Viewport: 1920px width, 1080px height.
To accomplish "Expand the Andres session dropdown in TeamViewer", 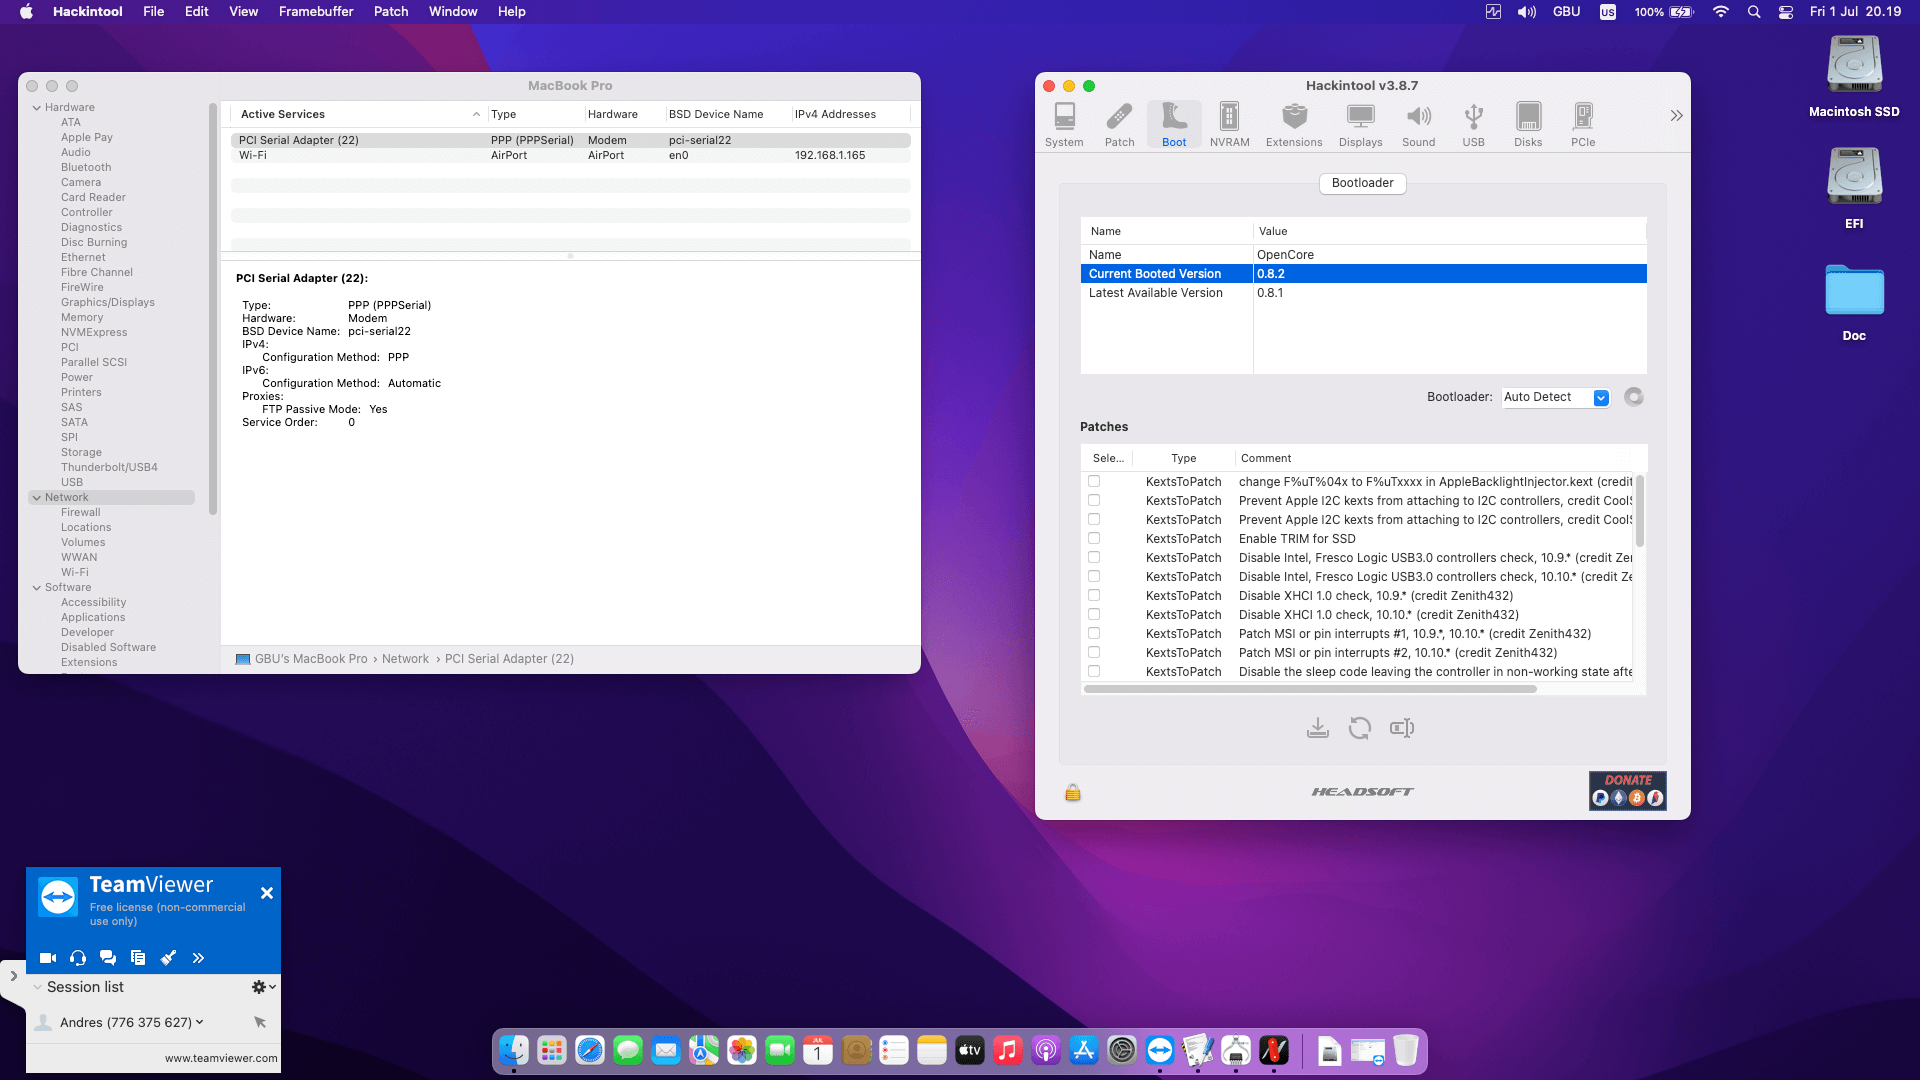I will pos(200,1022).
